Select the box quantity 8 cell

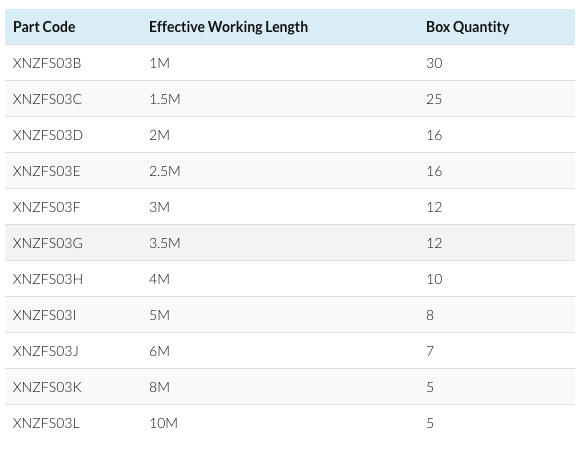pyautogui.click(x=430, y=315)
